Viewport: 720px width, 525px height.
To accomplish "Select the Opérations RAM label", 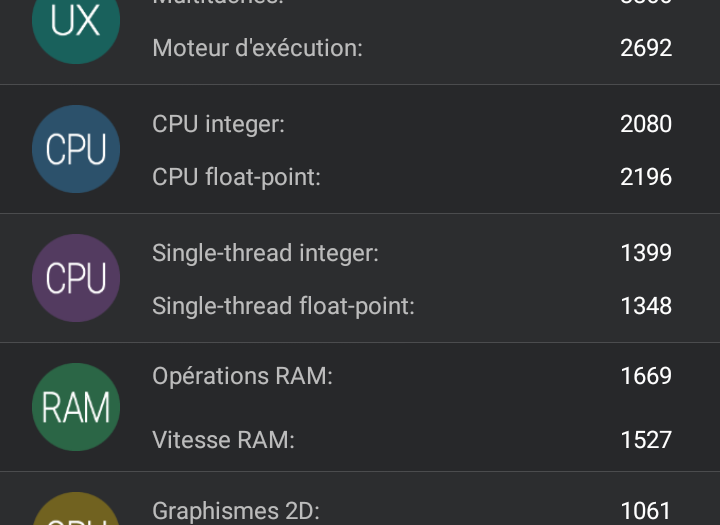I will [242, 376].
